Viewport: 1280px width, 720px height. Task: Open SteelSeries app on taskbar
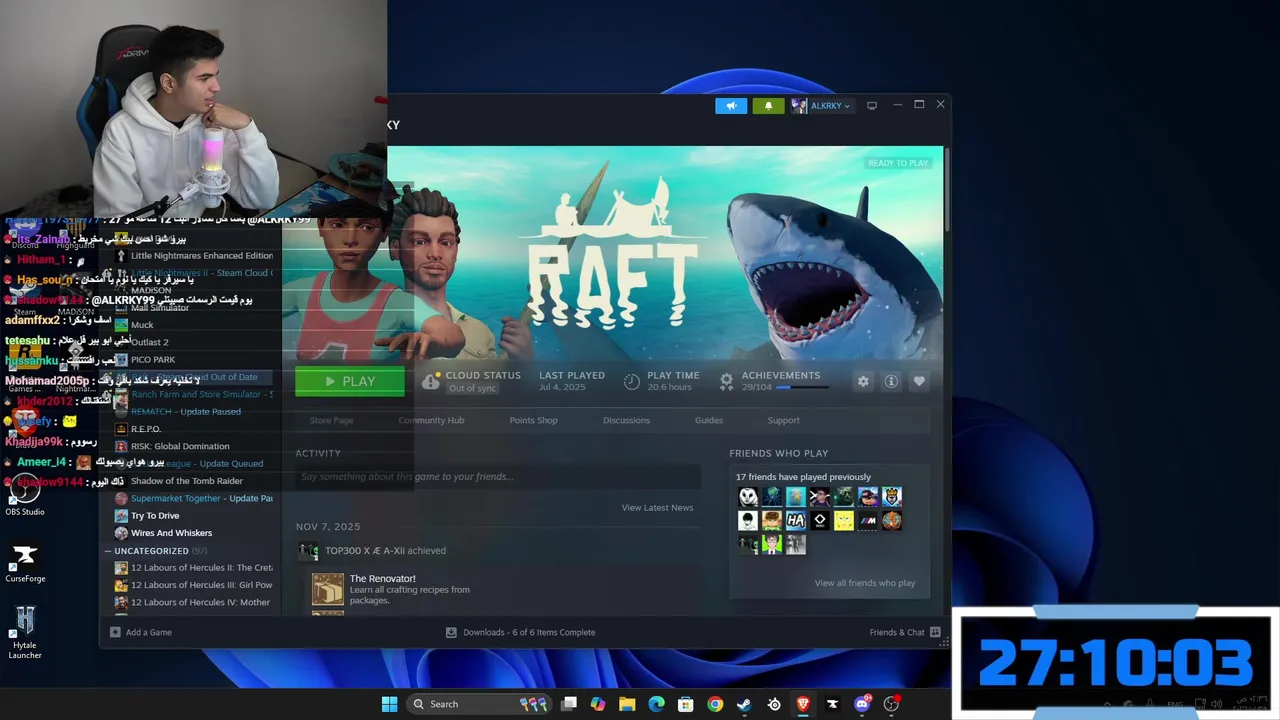[x=774, y=704]
